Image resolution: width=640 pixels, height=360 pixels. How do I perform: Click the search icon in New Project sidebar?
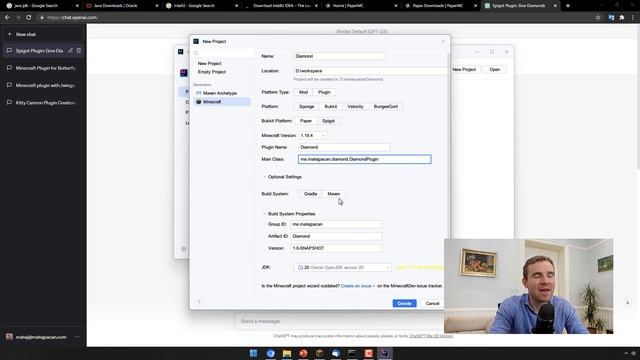(196, 53)
